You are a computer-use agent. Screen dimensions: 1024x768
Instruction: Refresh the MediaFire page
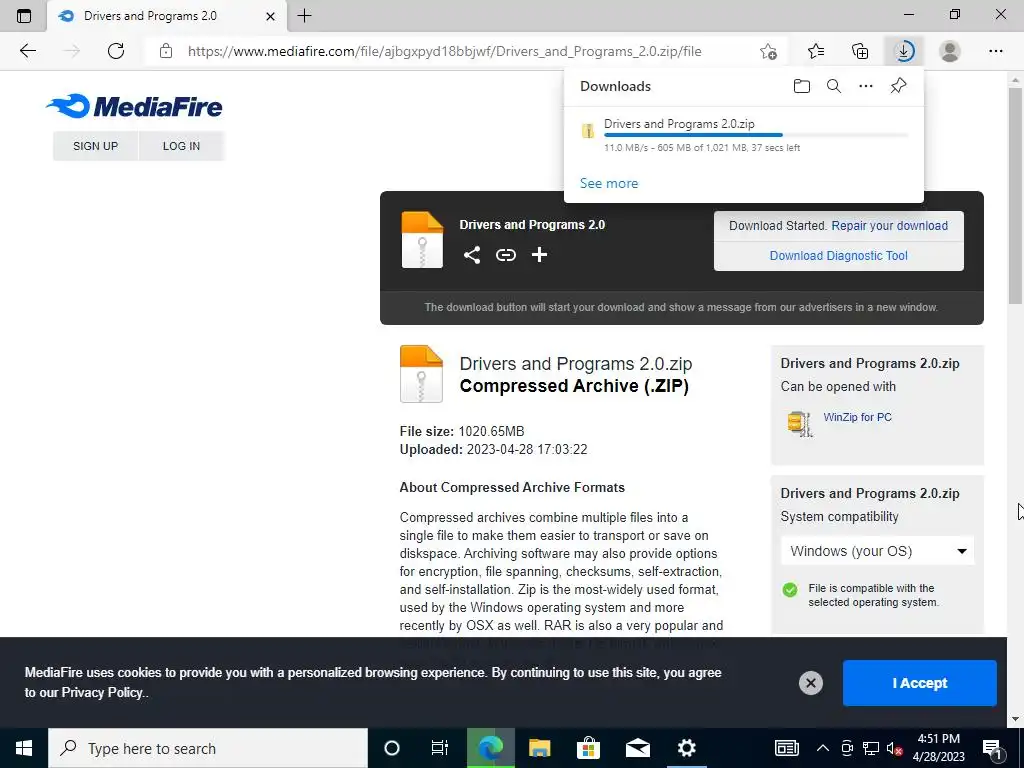tap(116, 51)
